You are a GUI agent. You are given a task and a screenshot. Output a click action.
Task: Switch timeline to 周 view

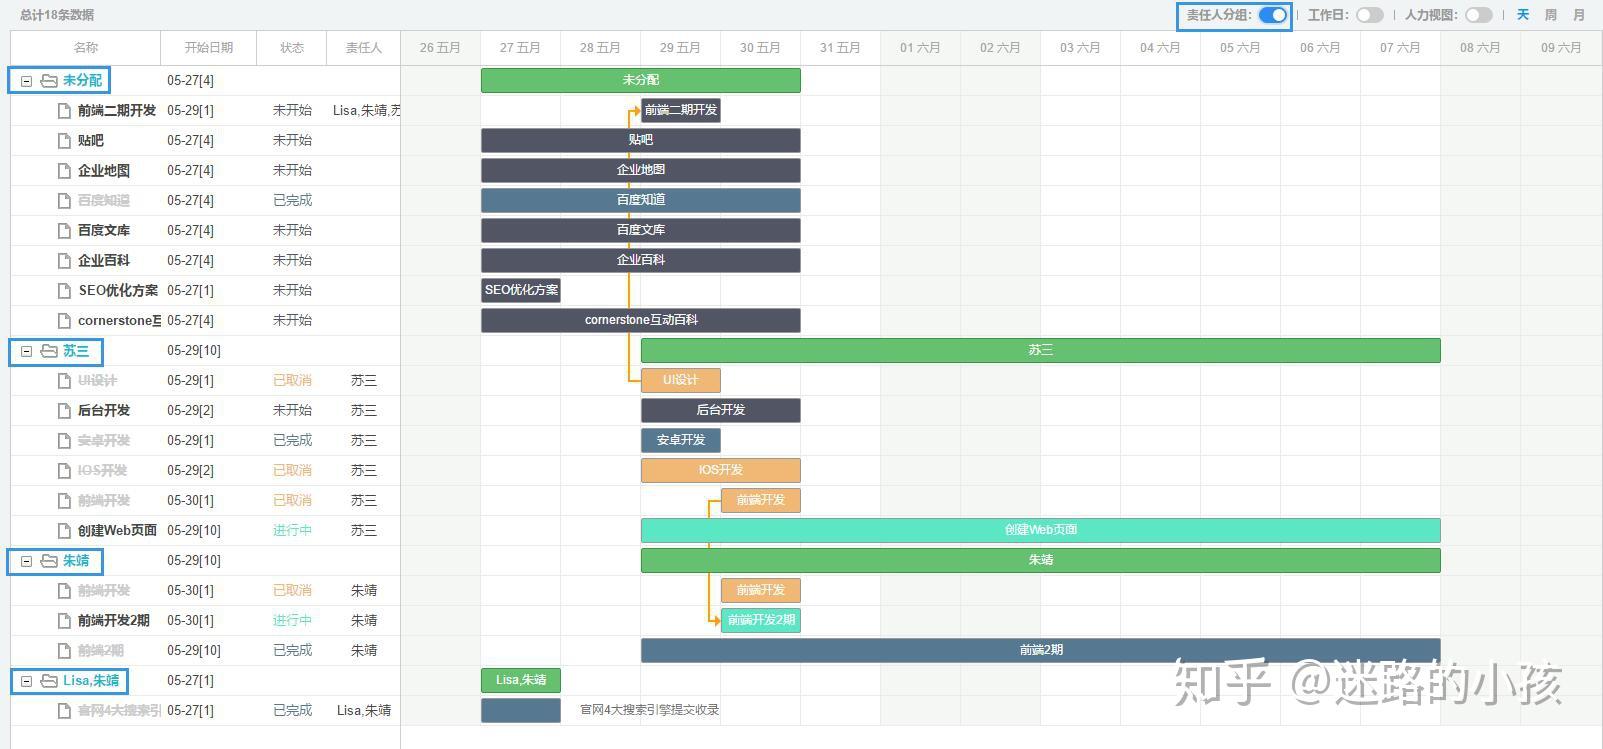1550,15
